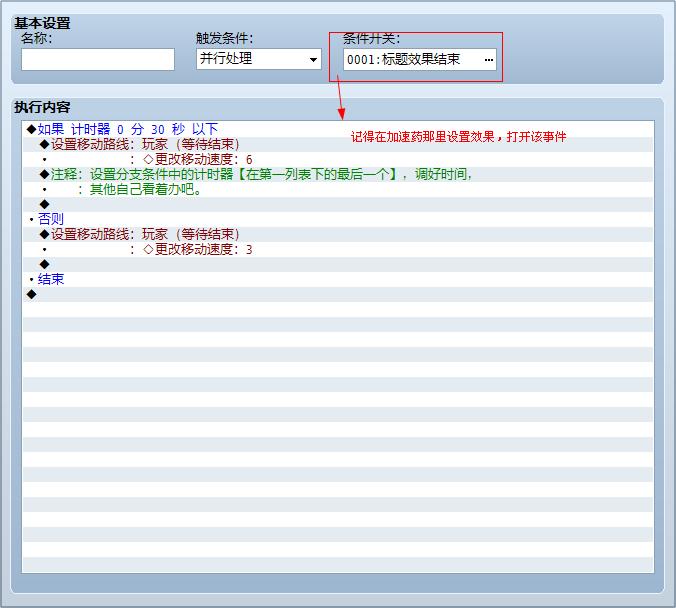Click the 名称 name input field

click(x=98, y=59)
